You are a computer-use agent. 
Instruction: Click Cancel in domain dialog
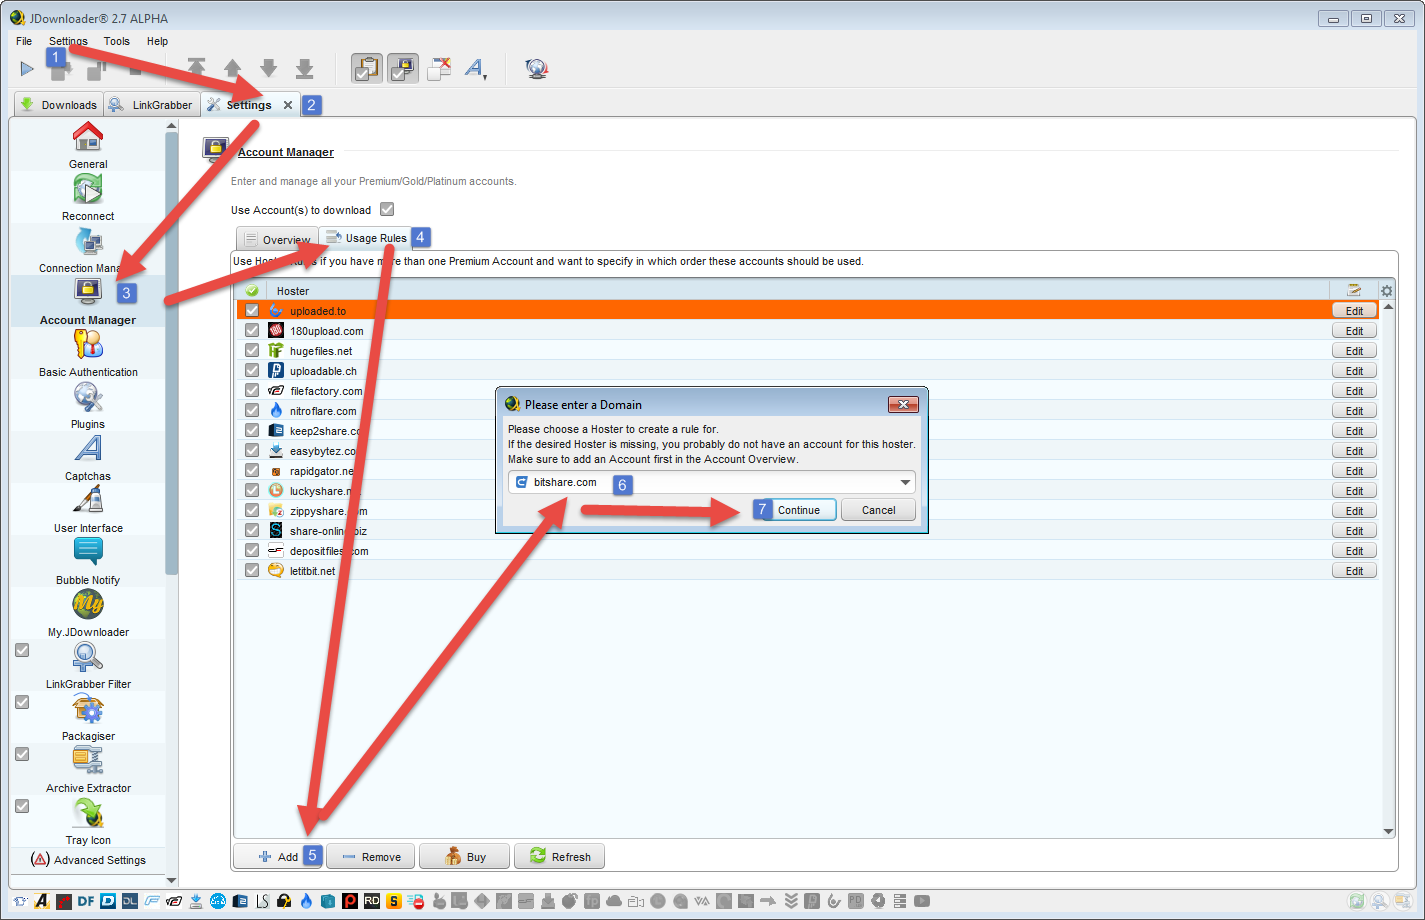[x=879, y=510]
